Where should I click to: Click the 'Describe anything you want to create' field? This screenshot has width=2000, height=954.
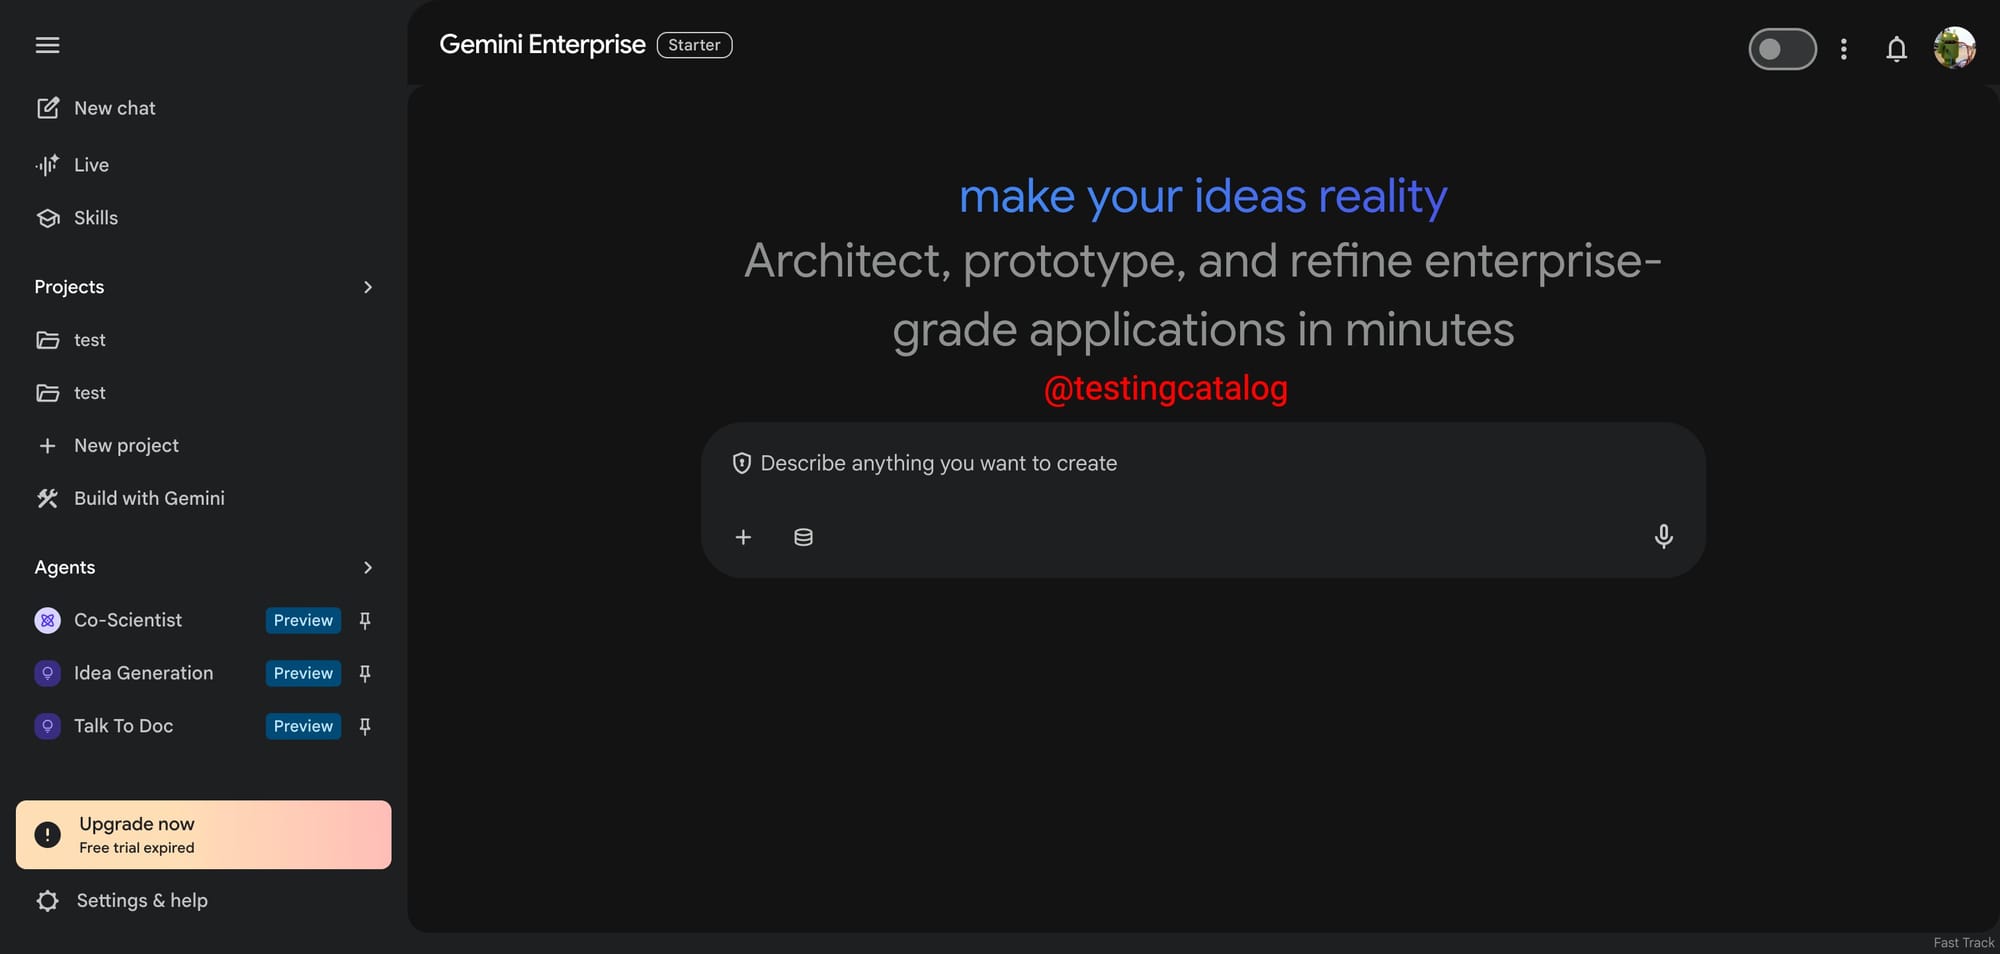[x=1200, y=464]
